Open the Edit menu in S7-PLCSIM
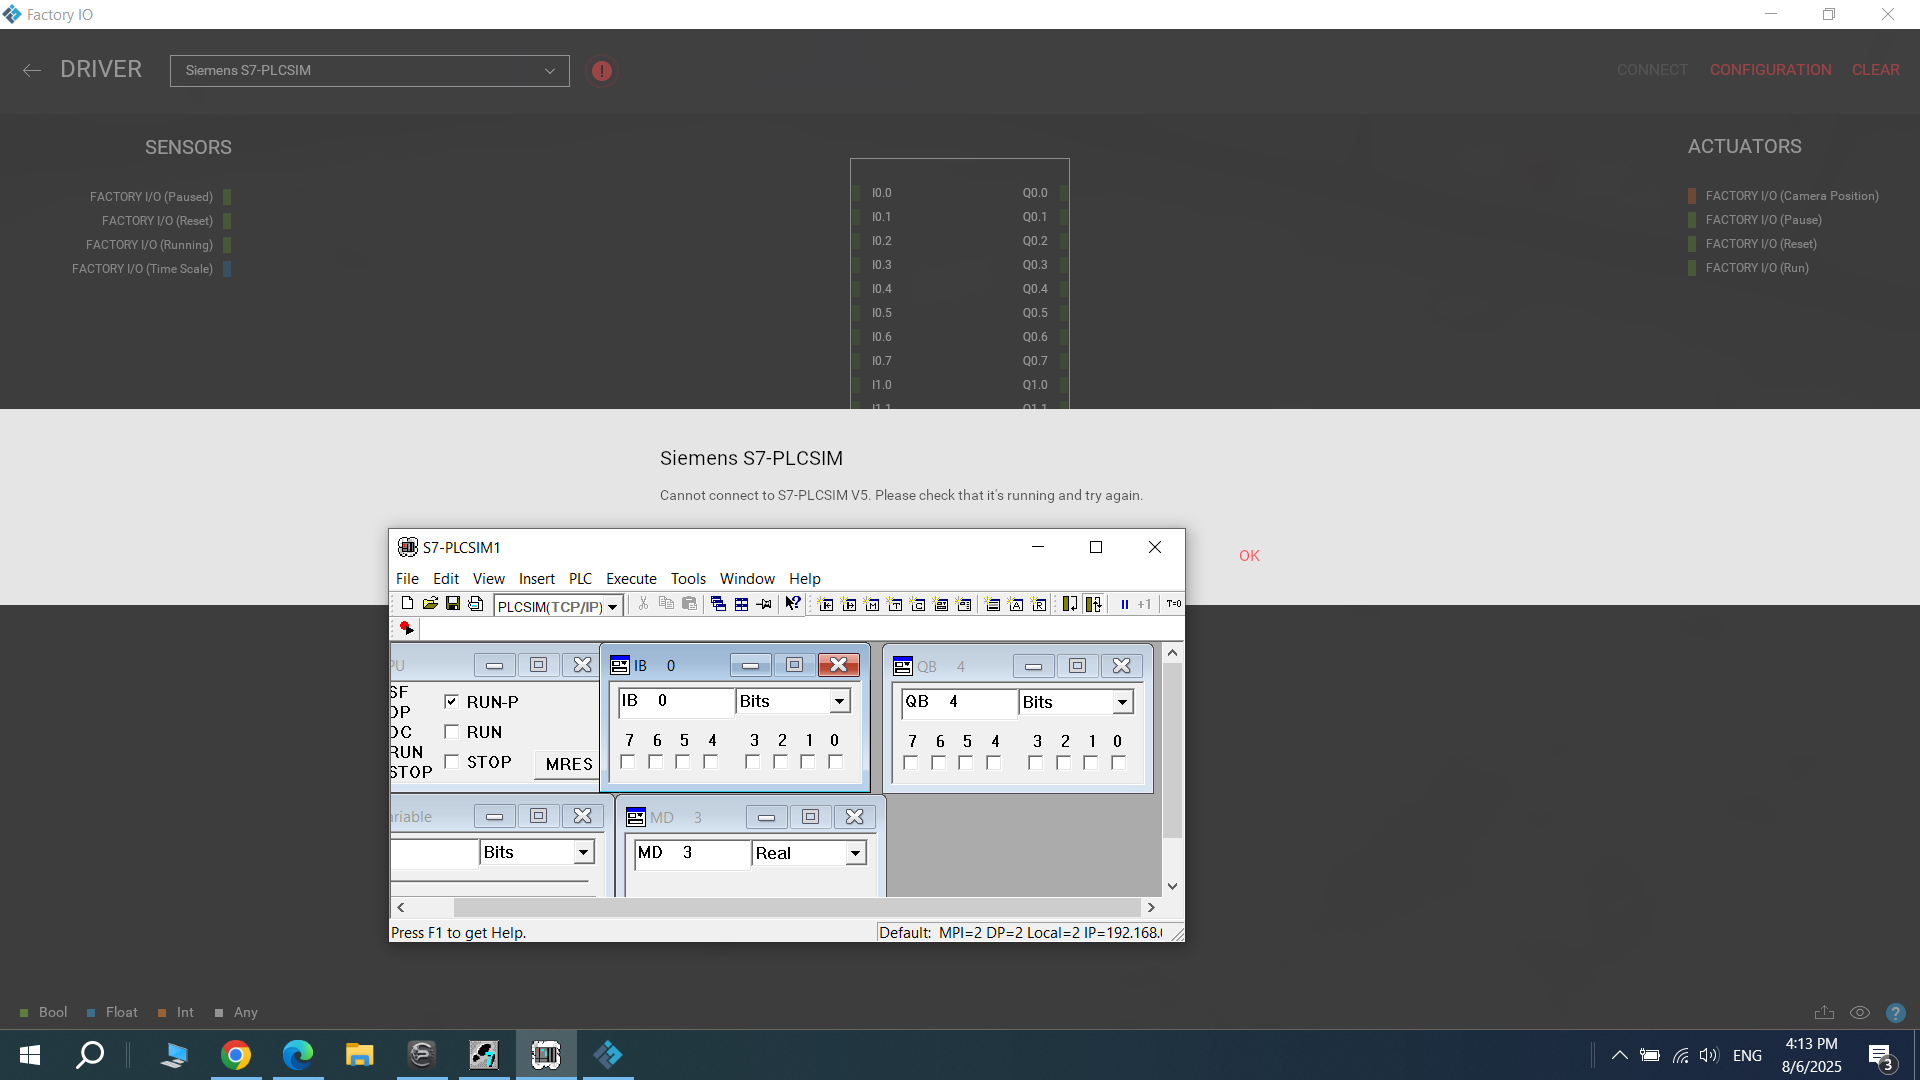Screen dimensions: 1920x1080 (446, 579)
